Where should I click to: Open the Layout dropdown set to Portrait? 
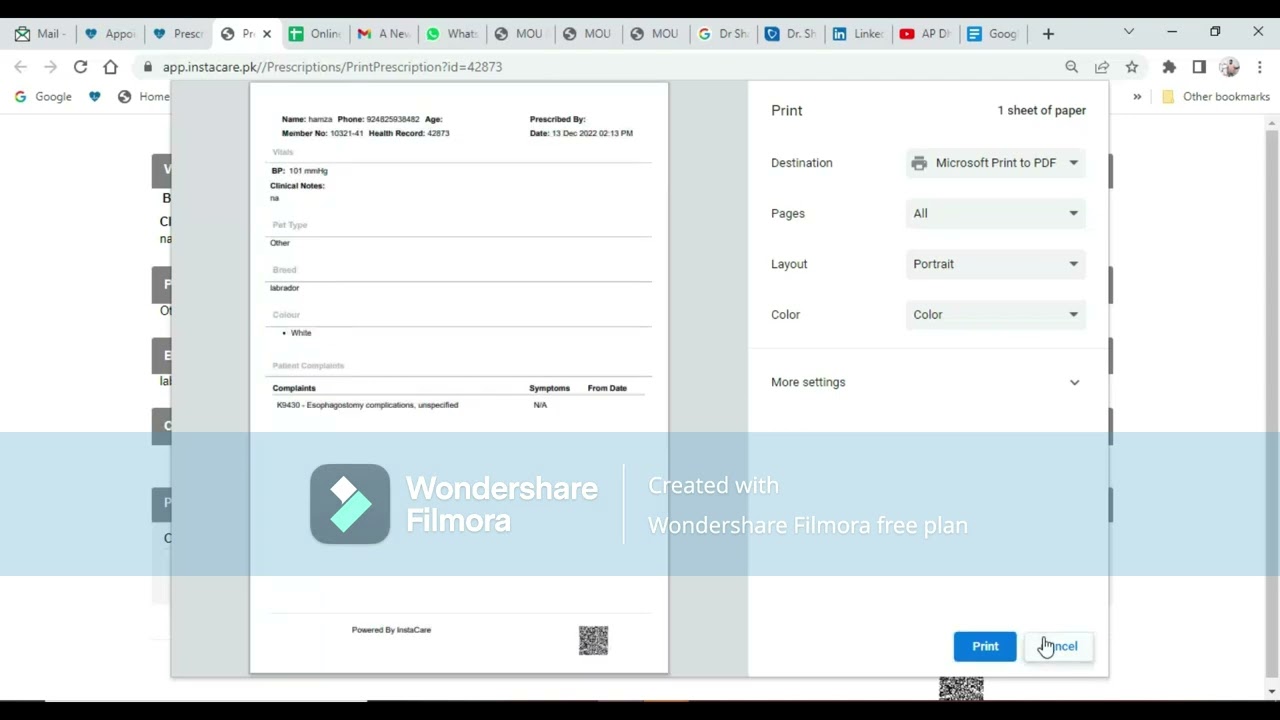pyautogui.click(x=995, y=264)
